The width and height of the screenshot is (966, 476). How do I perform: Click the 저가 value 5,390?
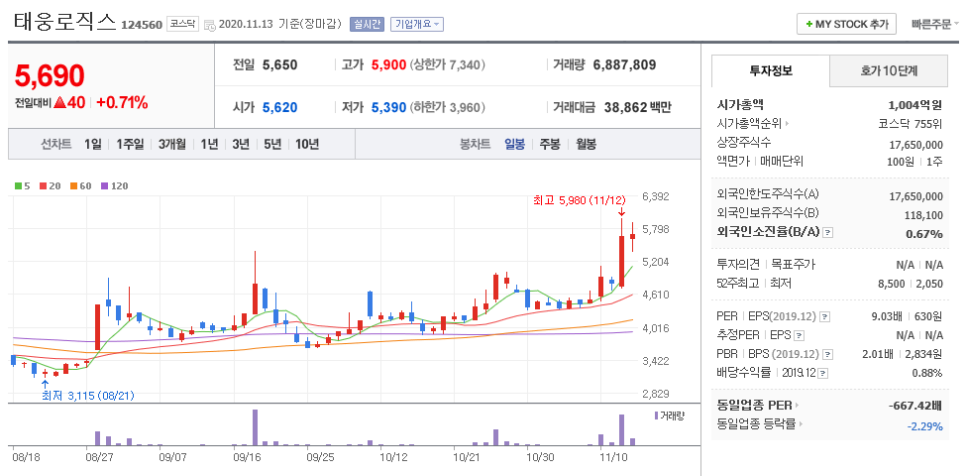(x=389, y=107)
